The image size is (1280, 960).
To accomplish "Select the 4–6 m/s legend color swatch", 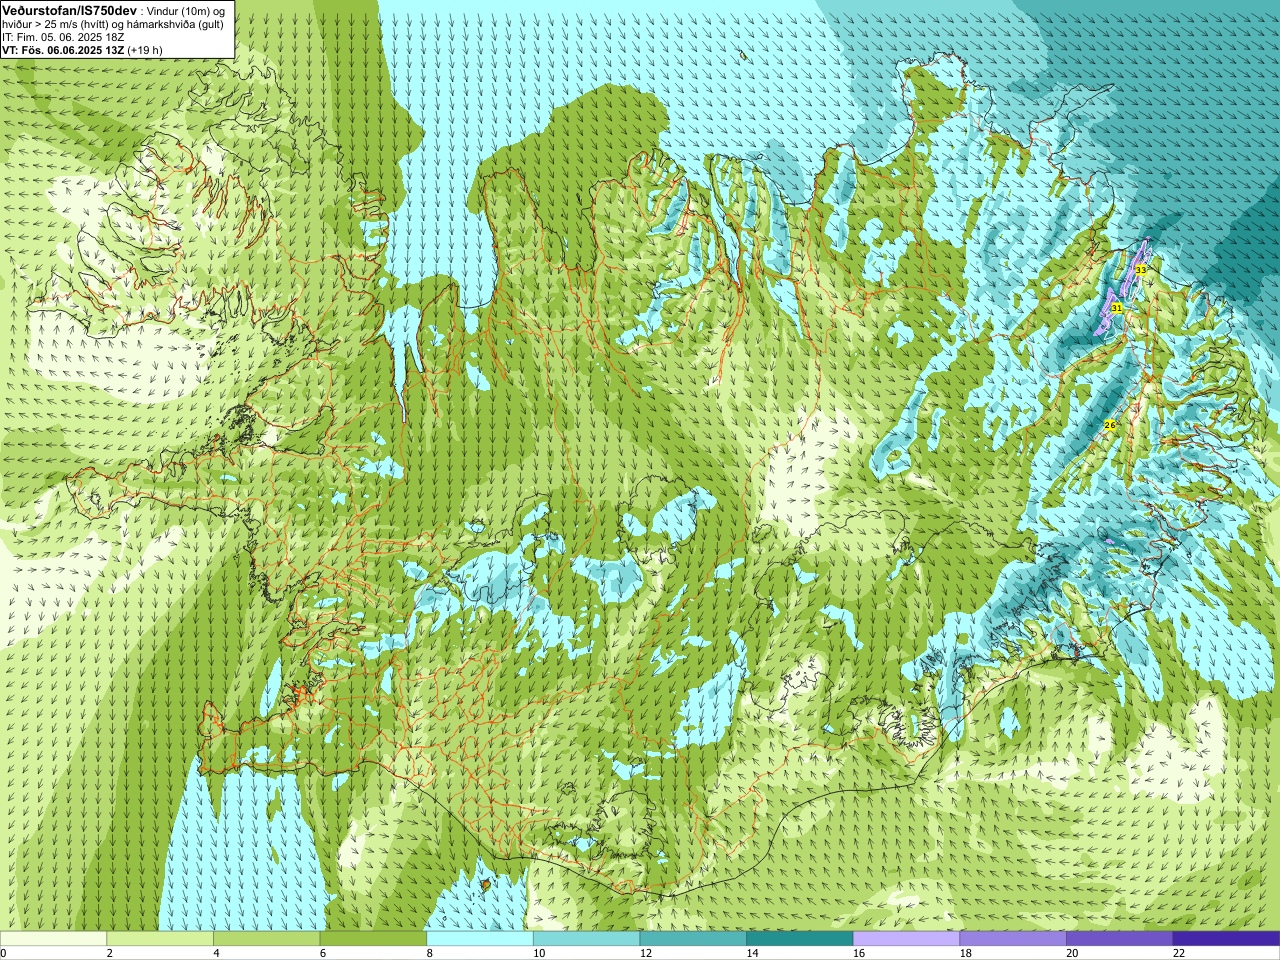I will pyautogui.click(x=266, y=939).
